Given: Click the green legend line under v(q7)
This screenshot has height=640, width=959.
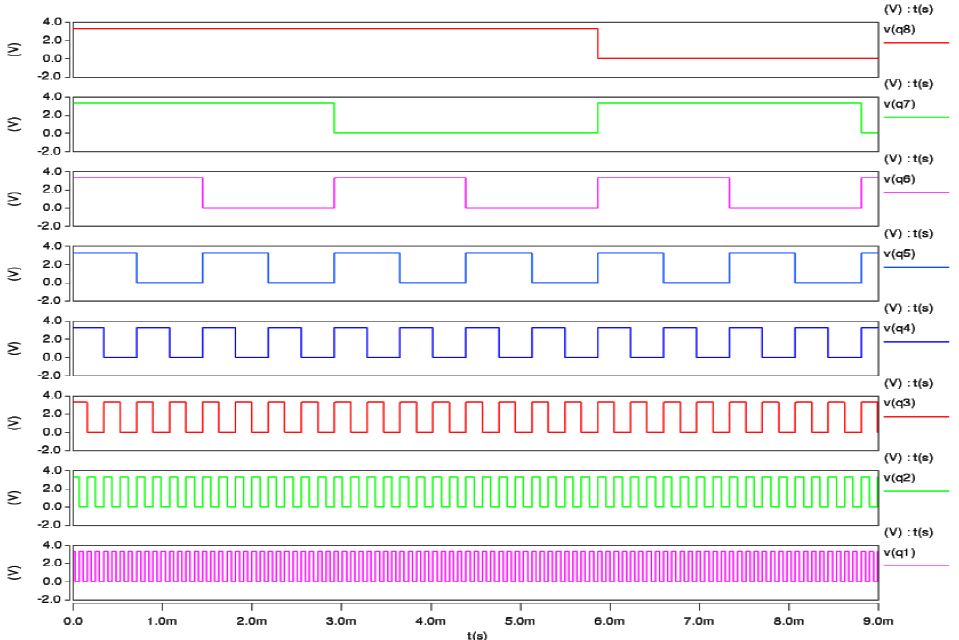Looking at the screenshot, I should [916, 117].
